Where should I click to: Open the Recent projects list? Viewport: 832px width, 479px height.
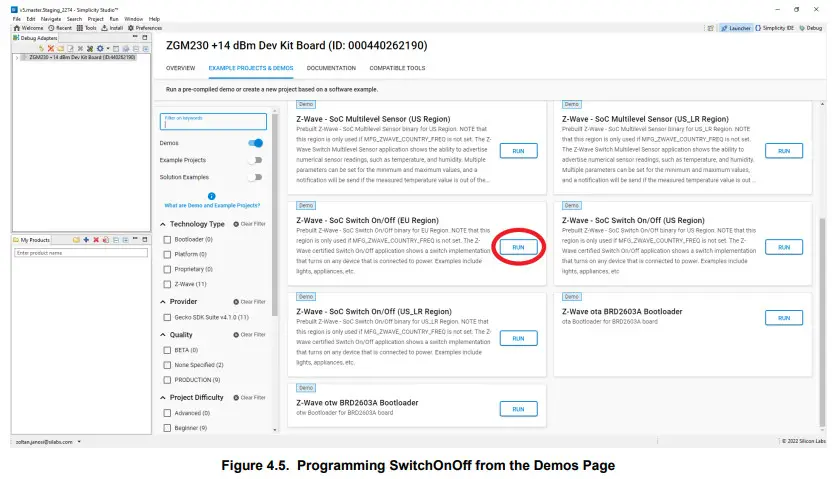60,28
